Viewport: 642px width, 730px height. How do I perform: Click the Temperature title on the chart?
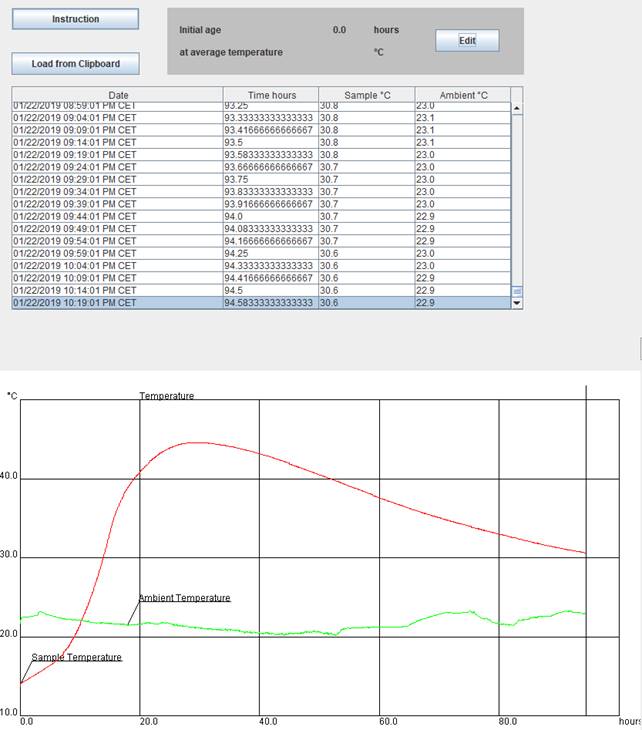point(167,396)
